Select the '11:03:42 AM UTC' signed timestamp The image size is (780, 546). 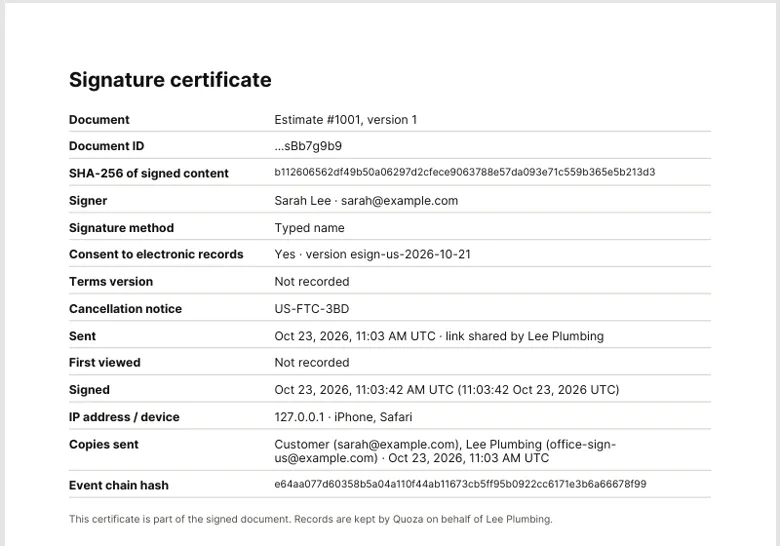point(404,390)
